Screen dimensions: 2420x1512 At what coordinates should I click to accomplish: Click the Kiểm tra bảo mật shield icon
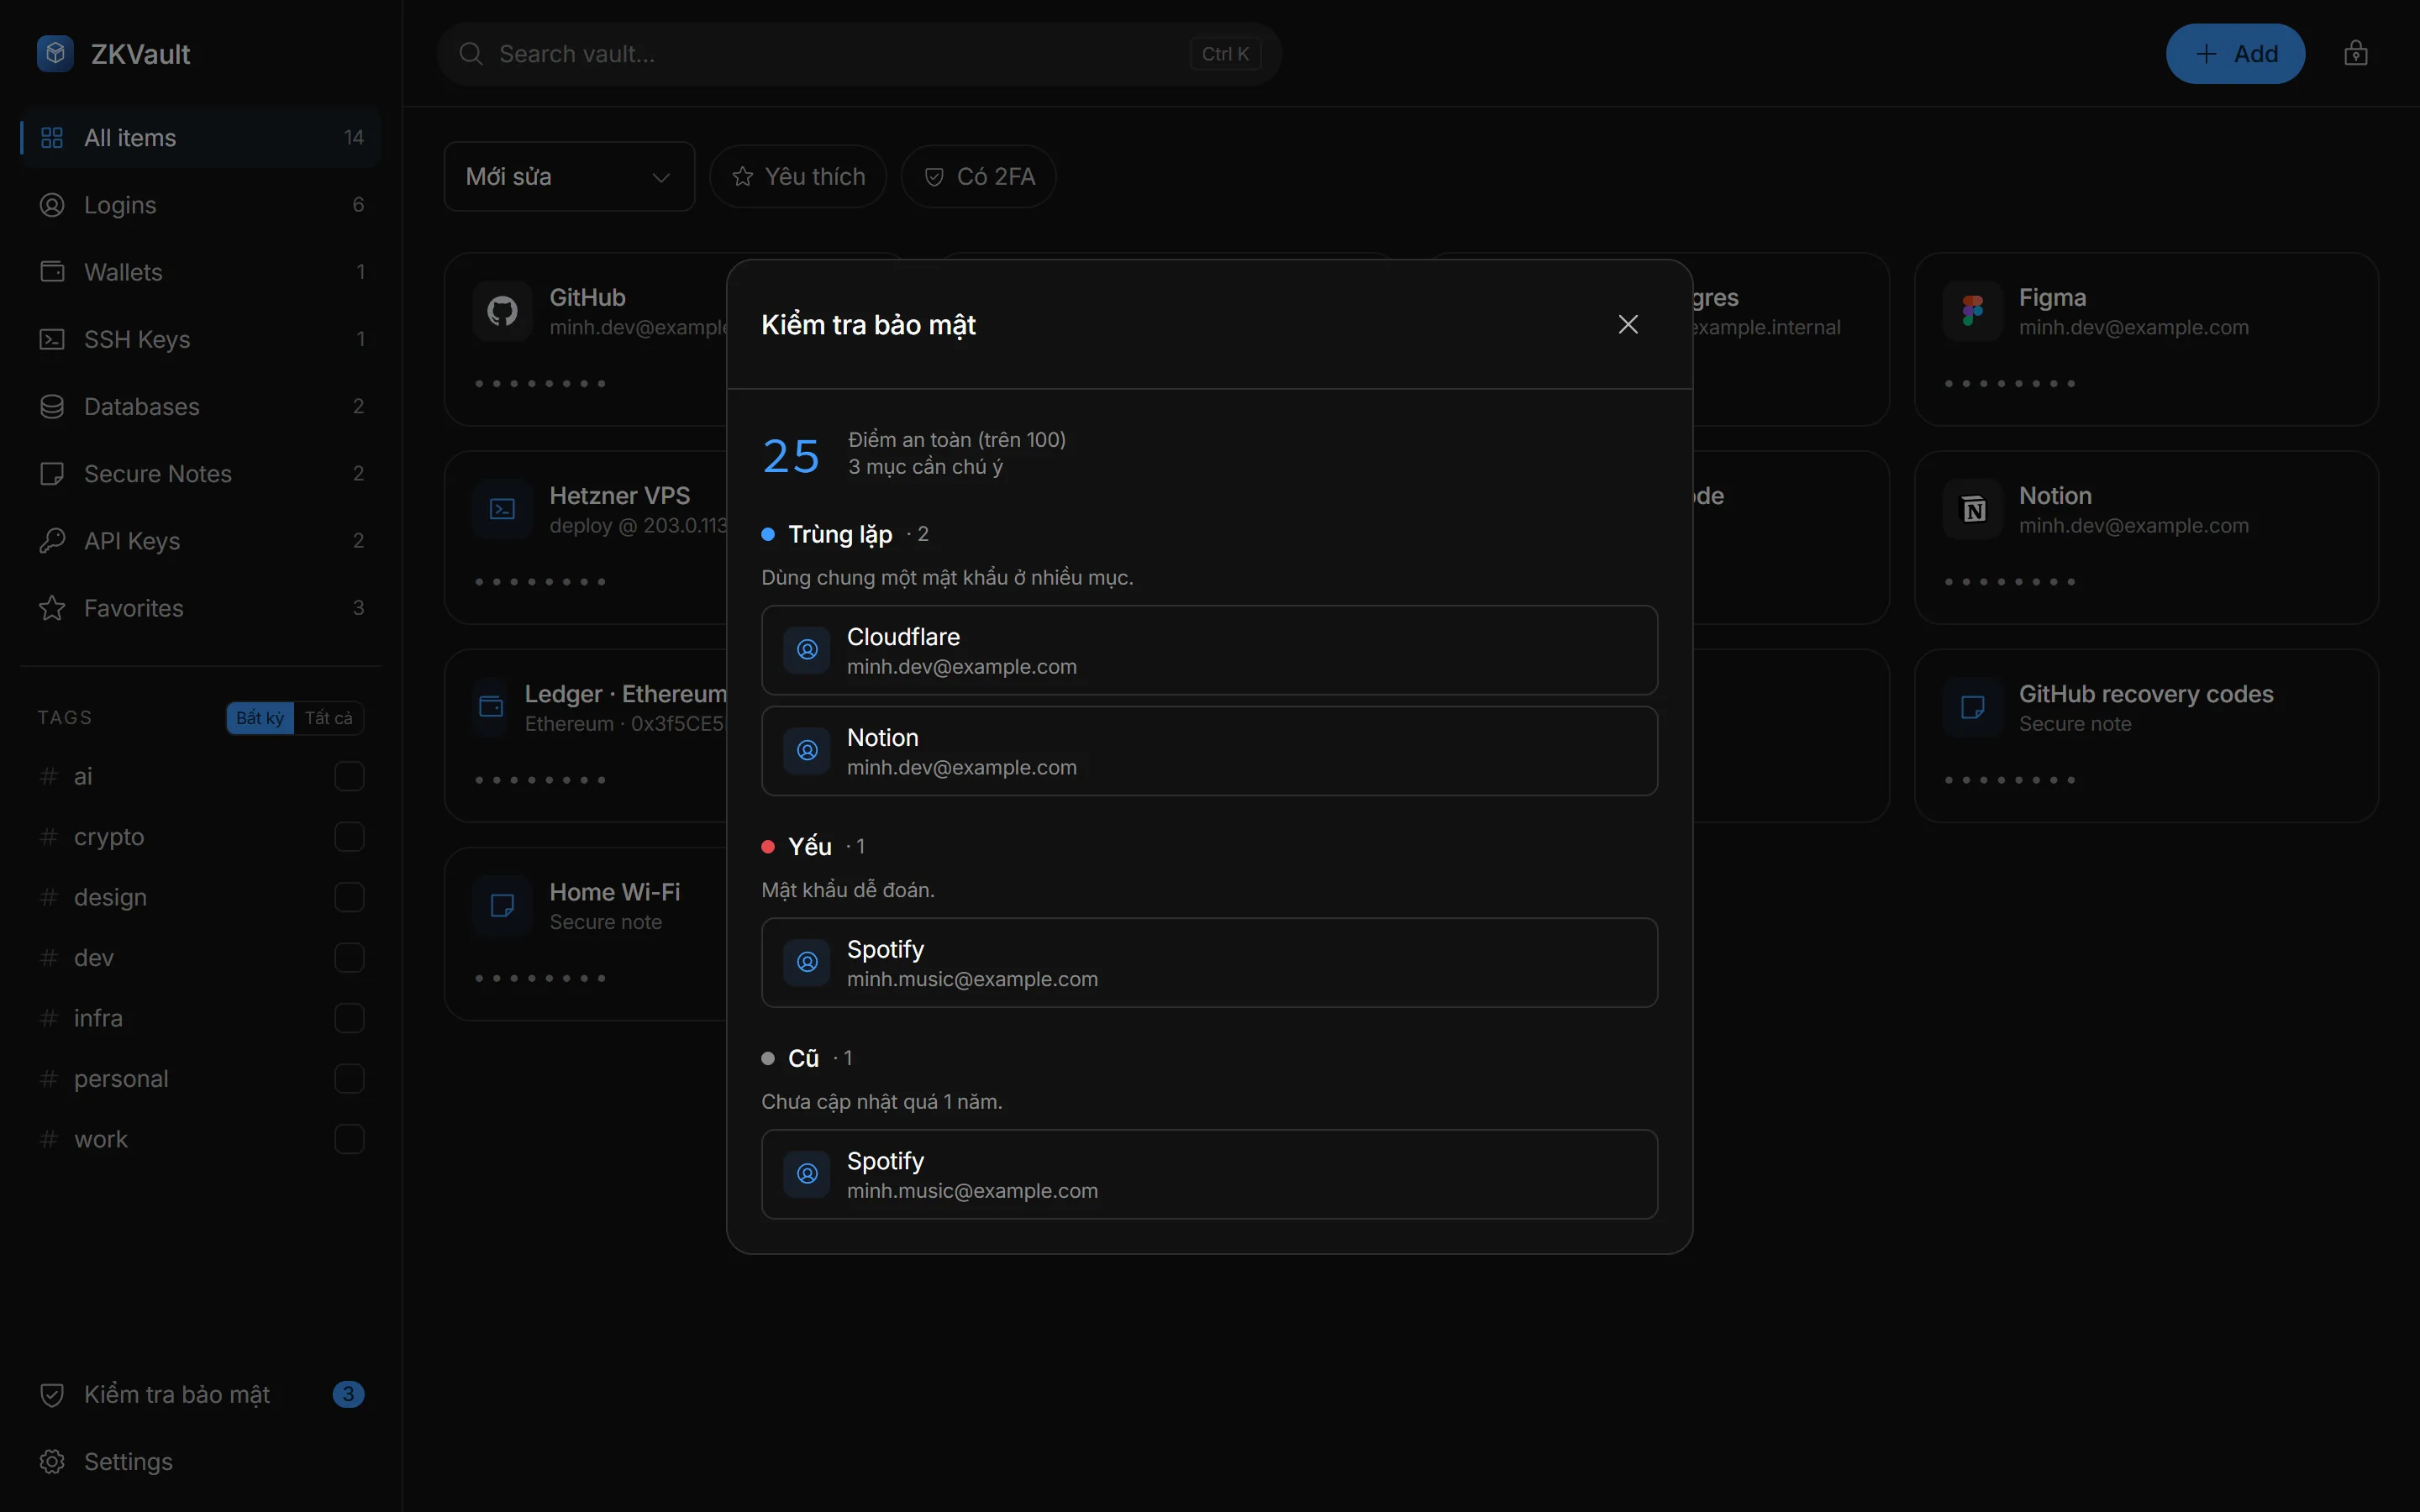[x=52, y=1394]
